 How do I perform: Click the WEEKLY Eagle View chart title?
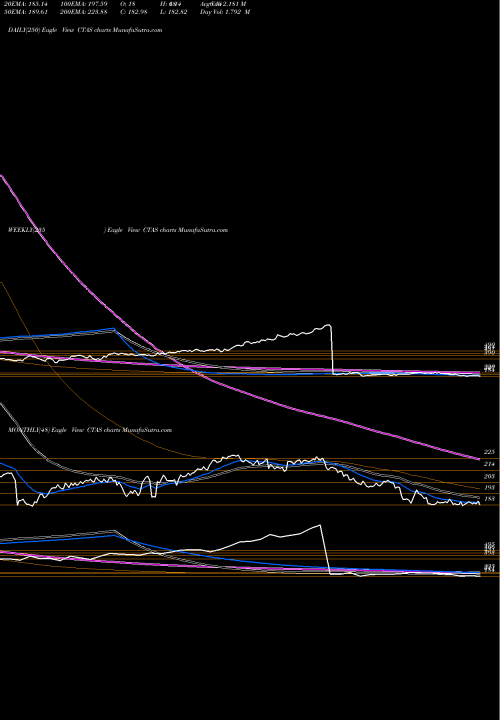pos(118,230)
